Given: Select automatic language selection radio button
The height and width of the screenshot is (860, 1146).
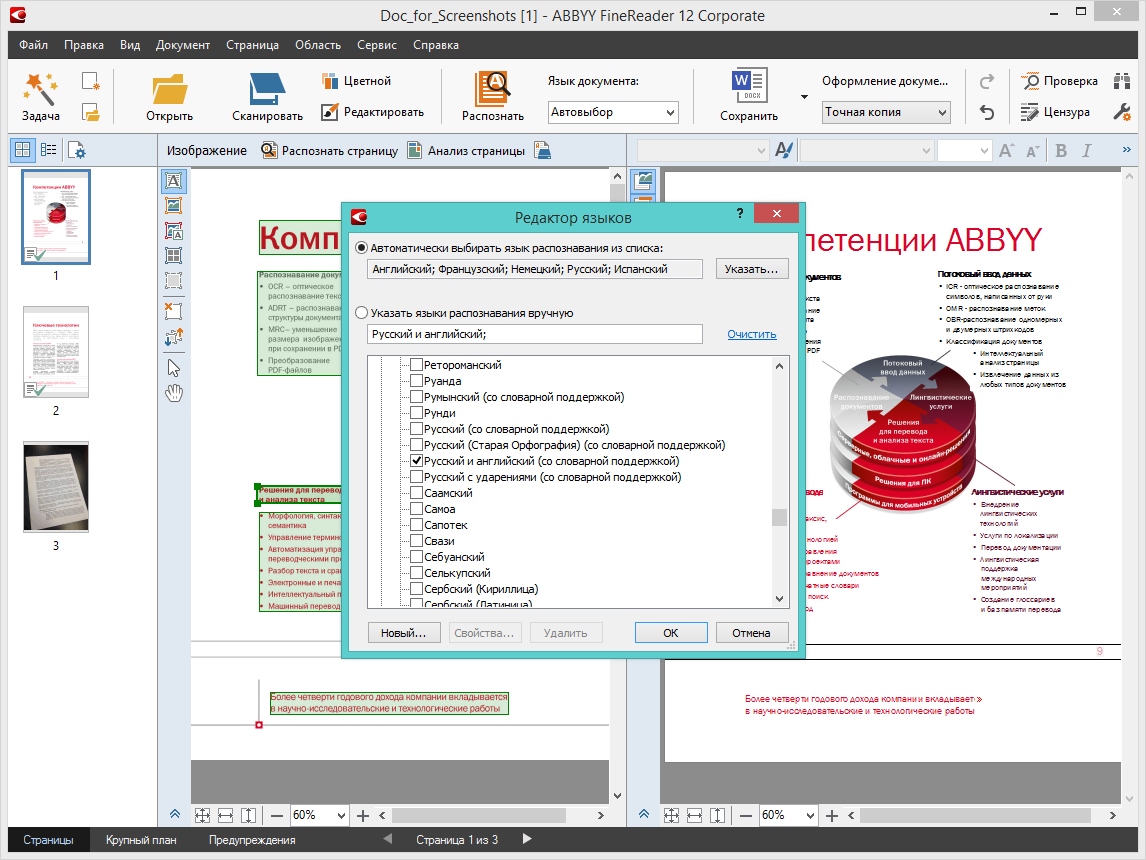Looking at the screenshot, I should pyautogui.click(x=361, y=248).
